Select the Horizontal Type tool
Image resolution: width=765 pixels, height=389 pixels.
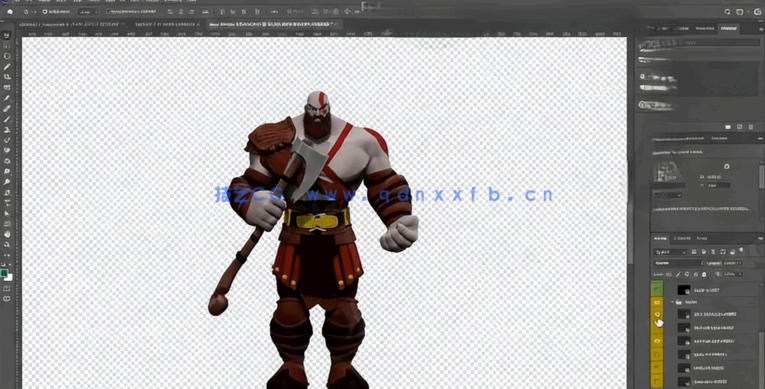7,203
